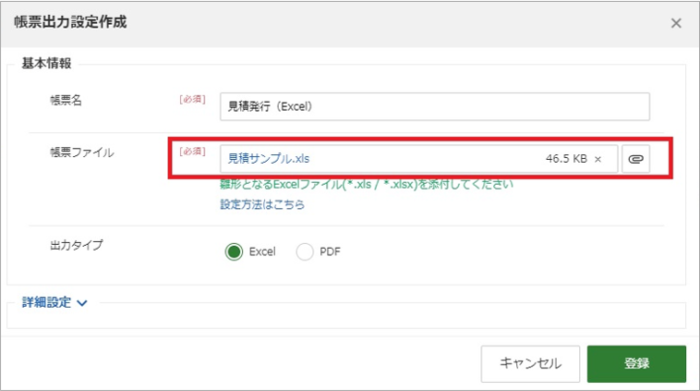Click the 帳票ファイル field label
This screenshot has height=391, width=700.
[x=82, y=153]
